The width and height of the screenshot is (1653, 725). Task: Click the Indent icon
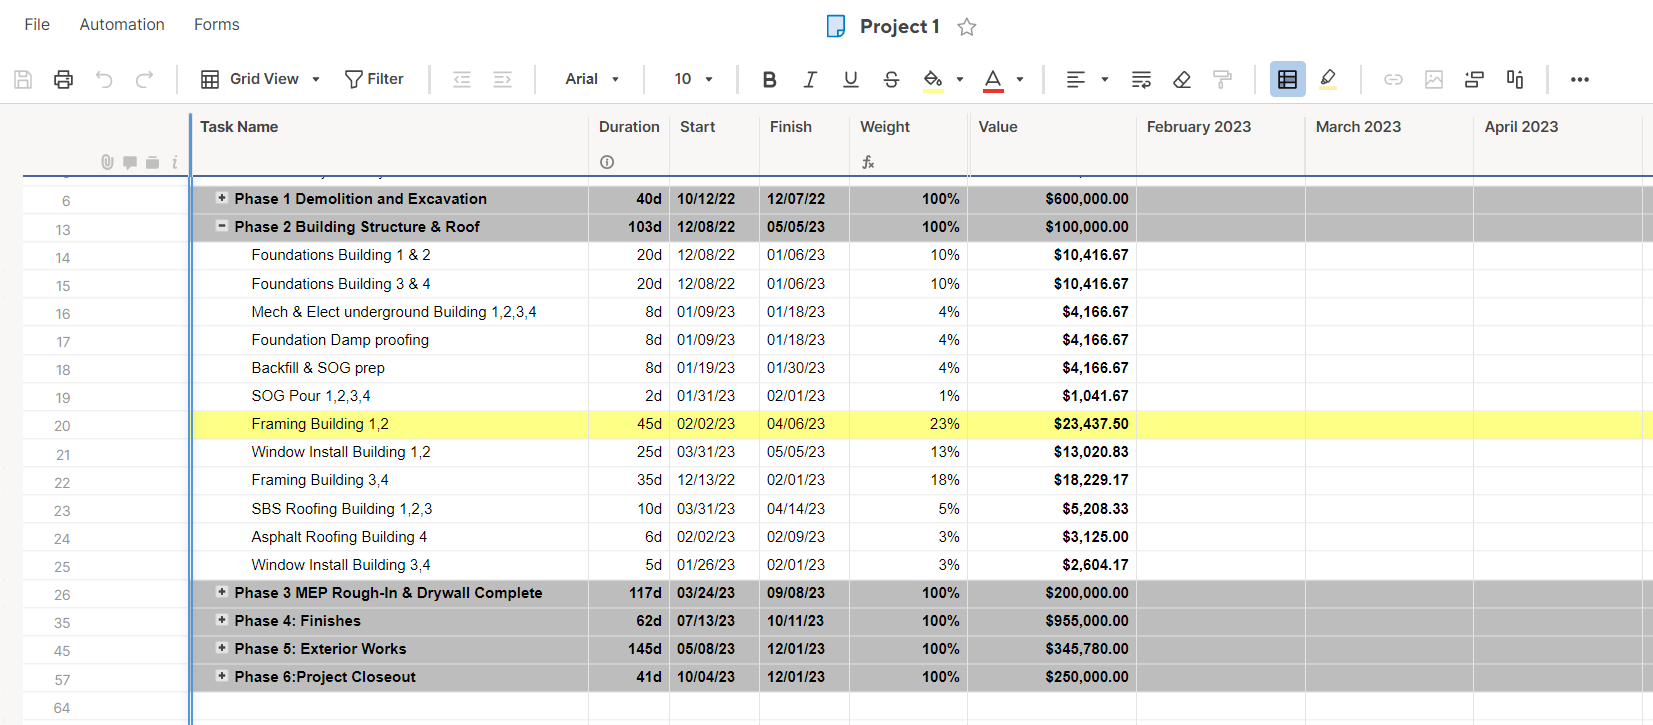tap(502, 79)
